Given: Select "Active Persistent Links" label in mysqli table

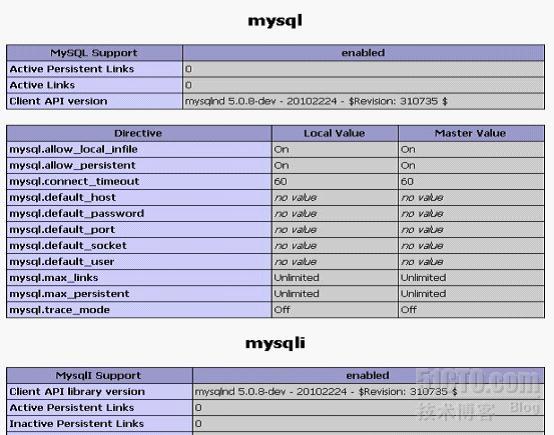Looking at the screenshot, I should [x=72, y=407].
